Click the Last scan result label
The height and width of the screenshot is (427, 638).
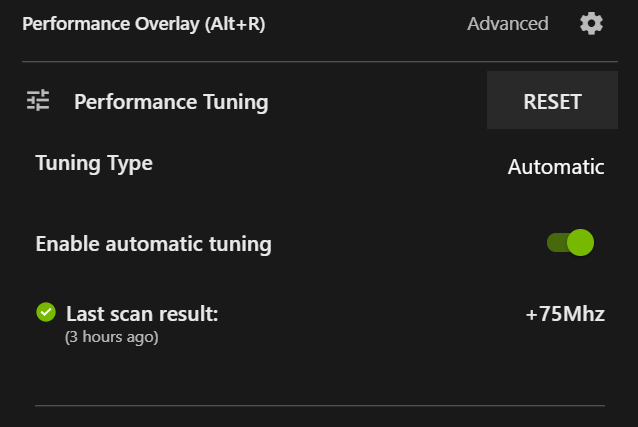pyautogui.click(x=142, y=314)
